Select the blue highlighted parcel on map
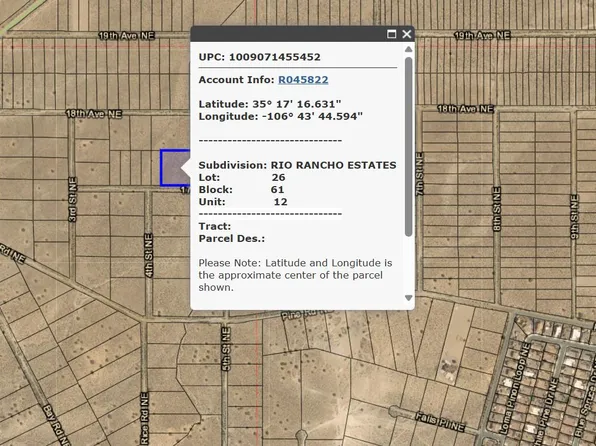 tap(174, 168)
